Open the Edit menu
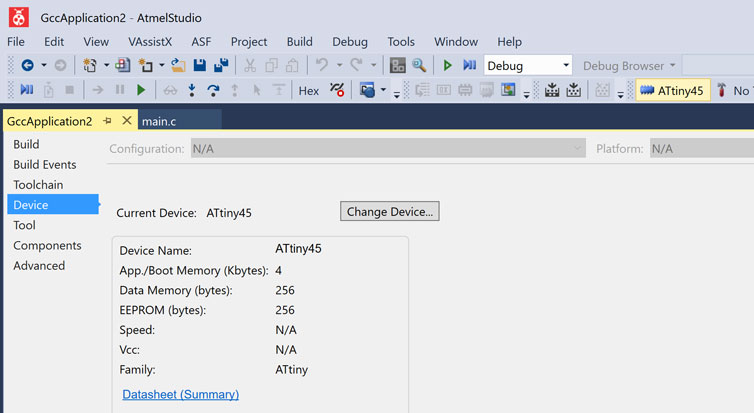The height and width of the screenshot is (413, 754). point(54,42)
